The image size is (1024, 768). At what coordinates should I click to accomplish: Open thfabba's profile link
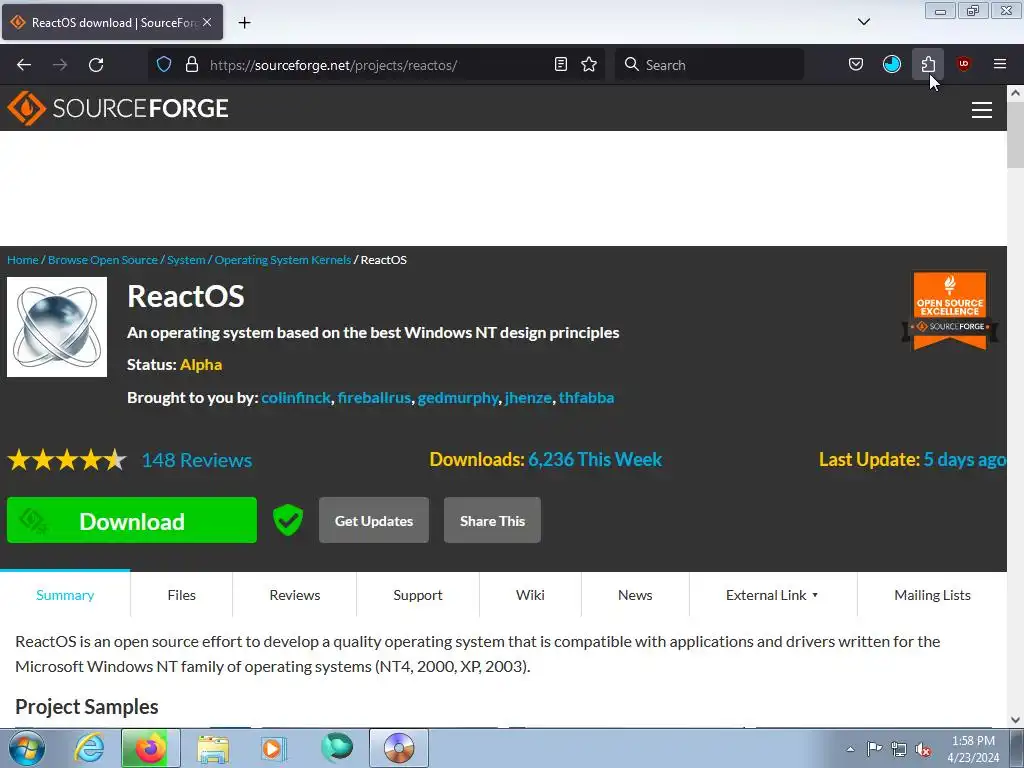(x=586, y=398)
